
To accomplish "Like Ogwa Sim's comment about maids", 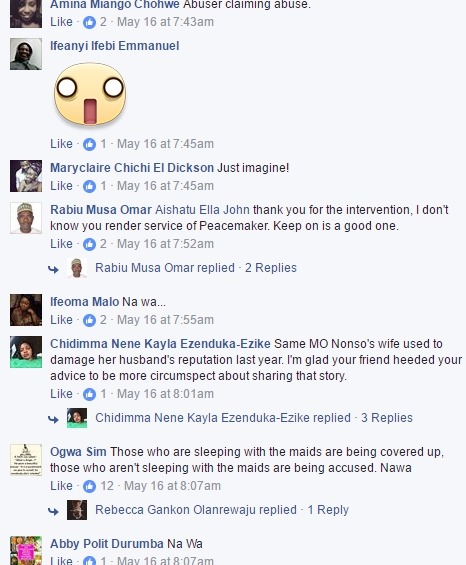I will [61, 486].
